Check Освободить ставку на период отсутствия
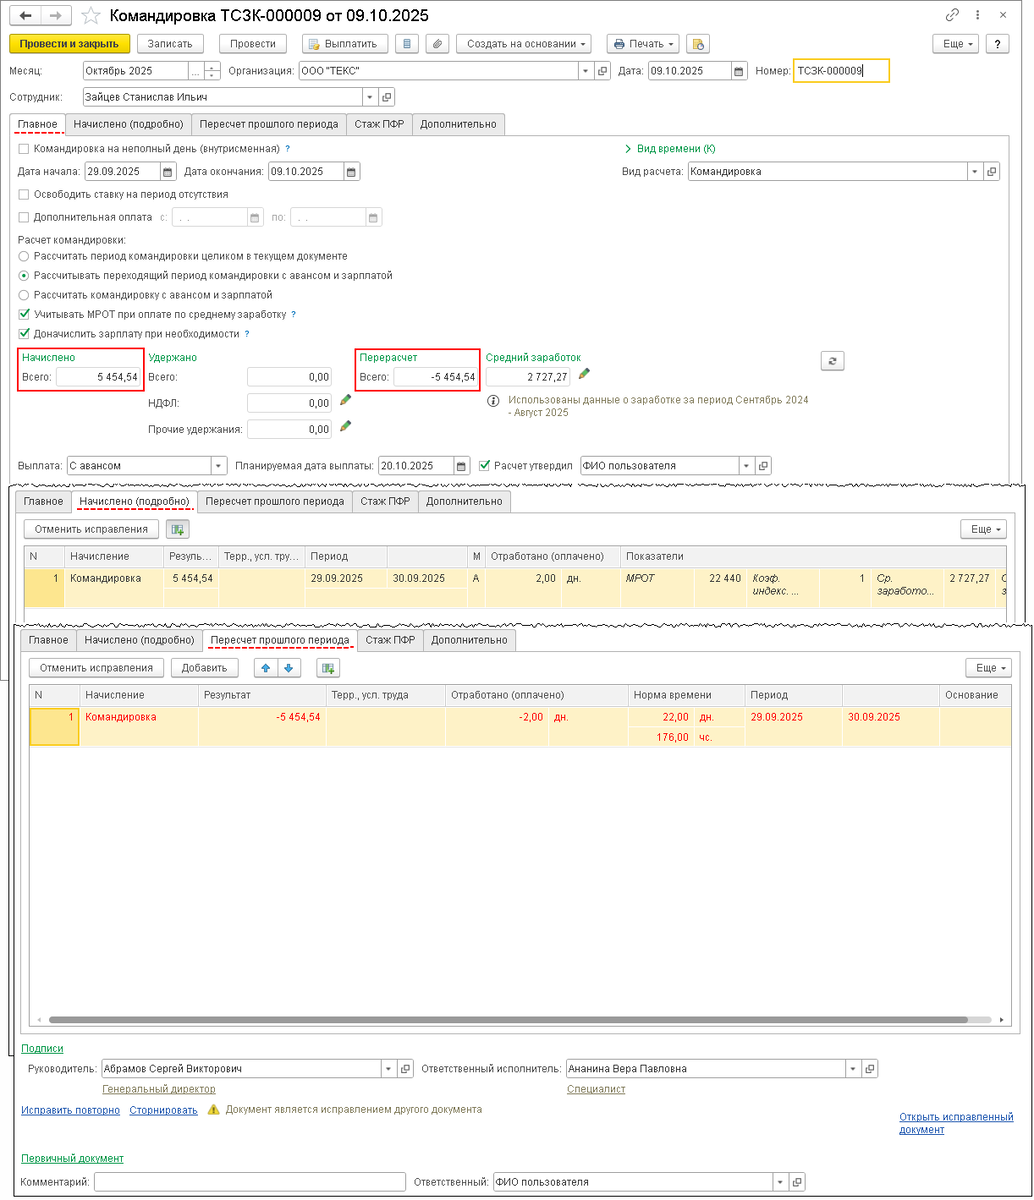Screen dimensions: 1034x1200 [x=24, y=194]
